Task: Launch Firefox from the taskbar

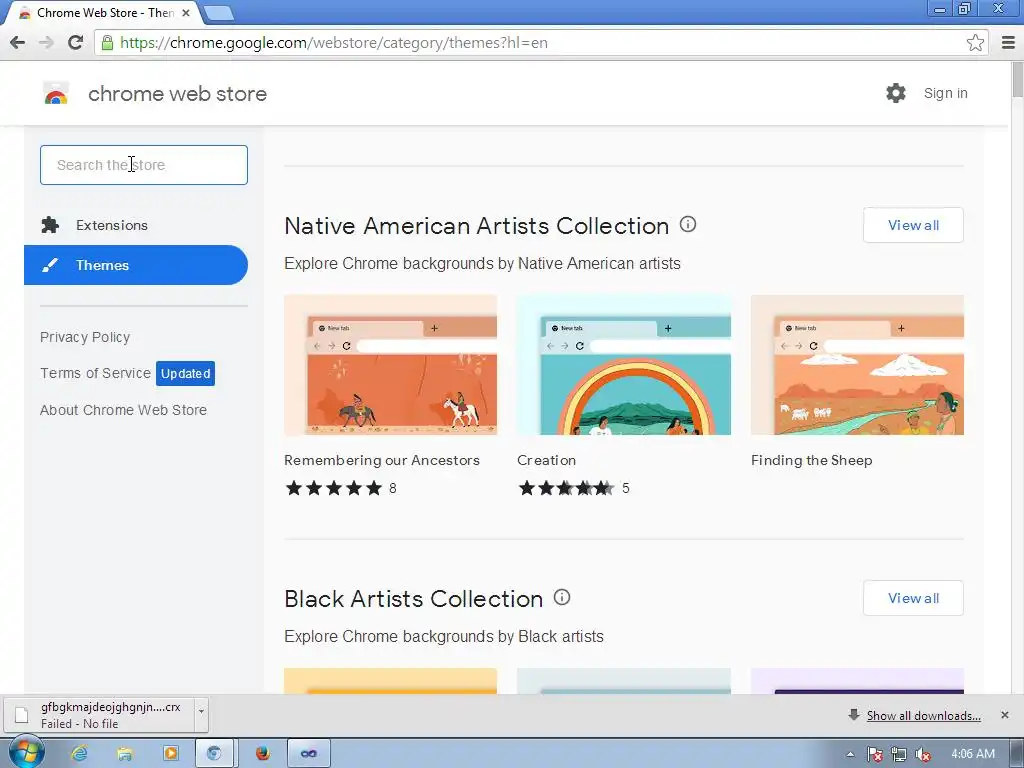Action: pos(263,754)
